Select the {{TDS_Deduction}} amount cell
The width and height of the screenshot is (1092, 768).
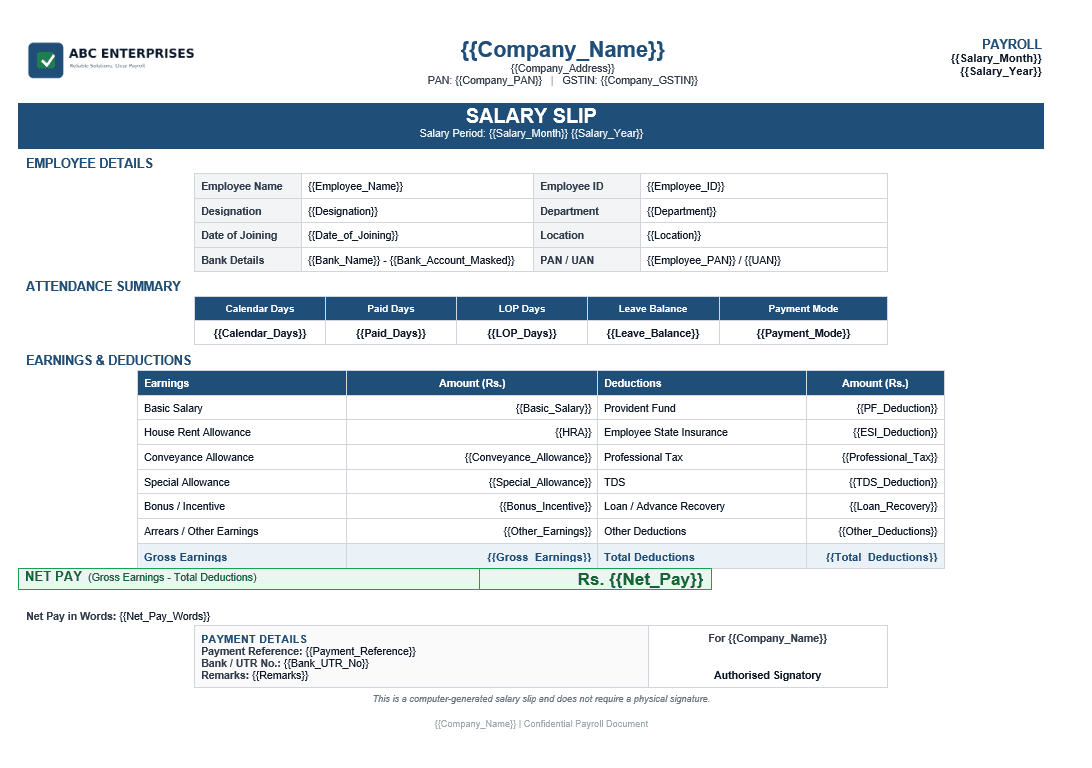click(875, 482)
